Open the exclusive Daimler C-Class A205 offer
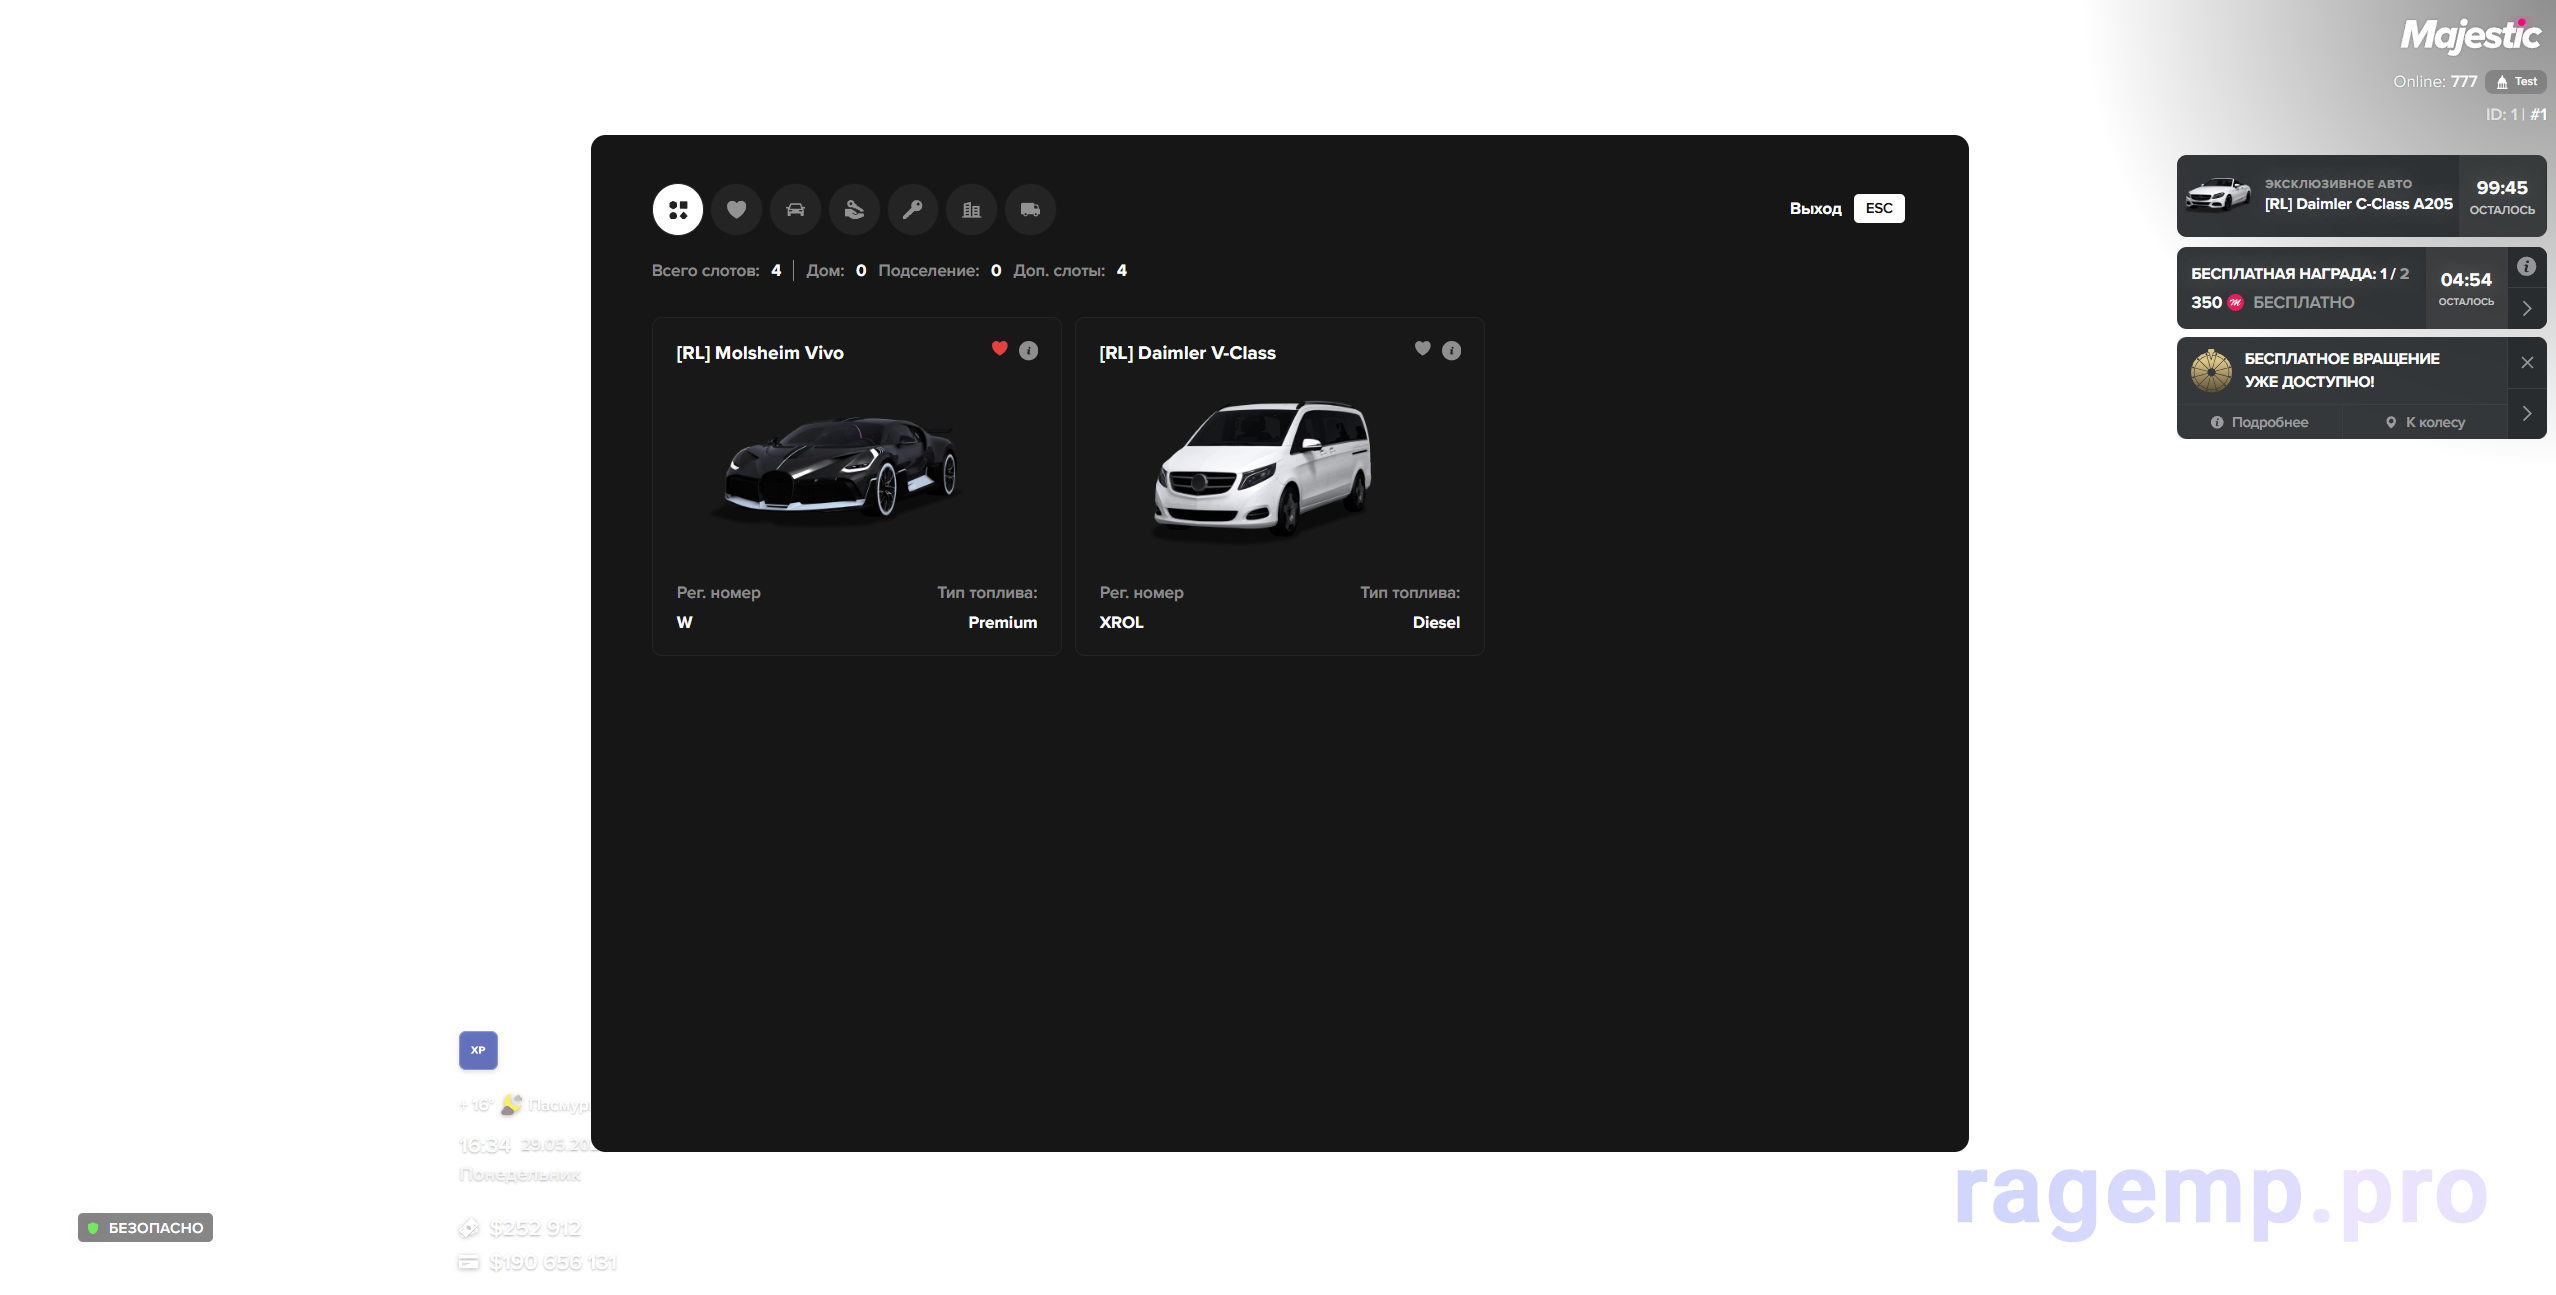 2361,195
